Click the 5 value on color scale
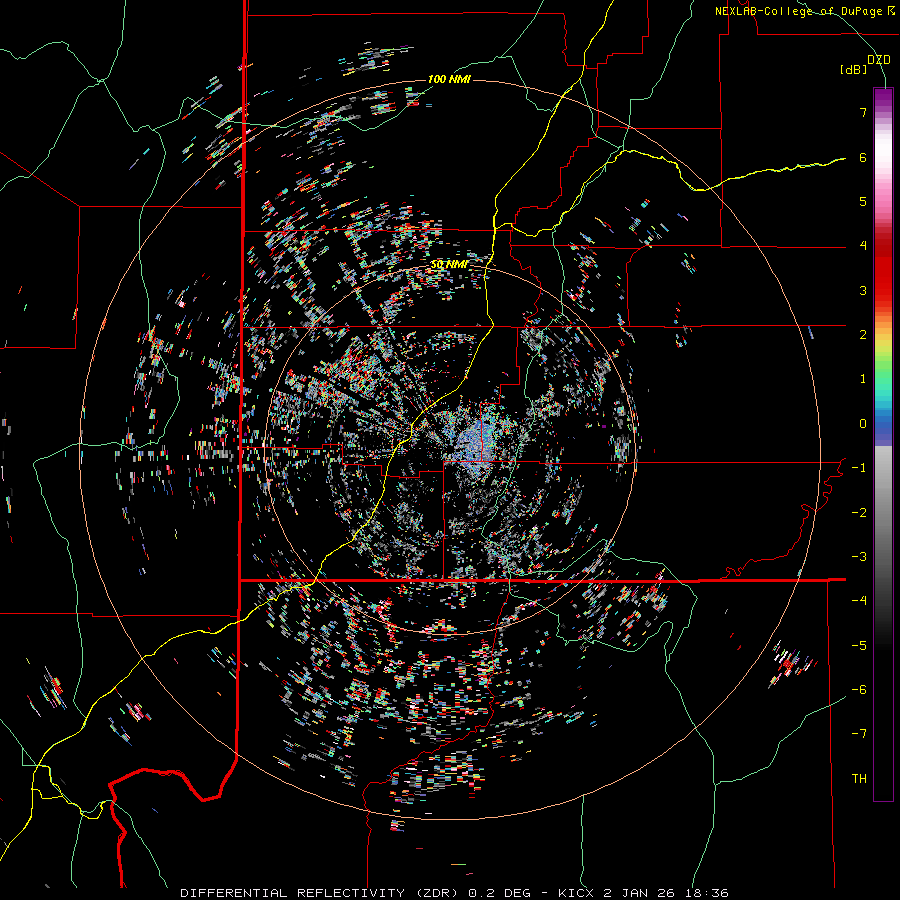Image resolution: width=900 pixels, height=900 pixels. pos(863,201)
